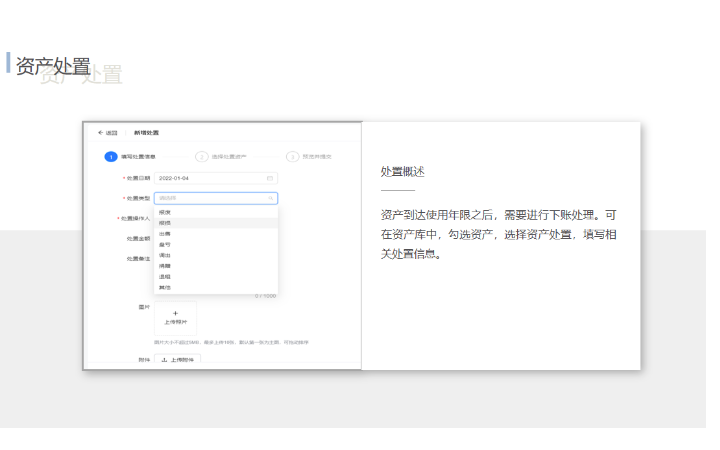Click step 1 circle 填写处置信息

(x=111, y=156)
